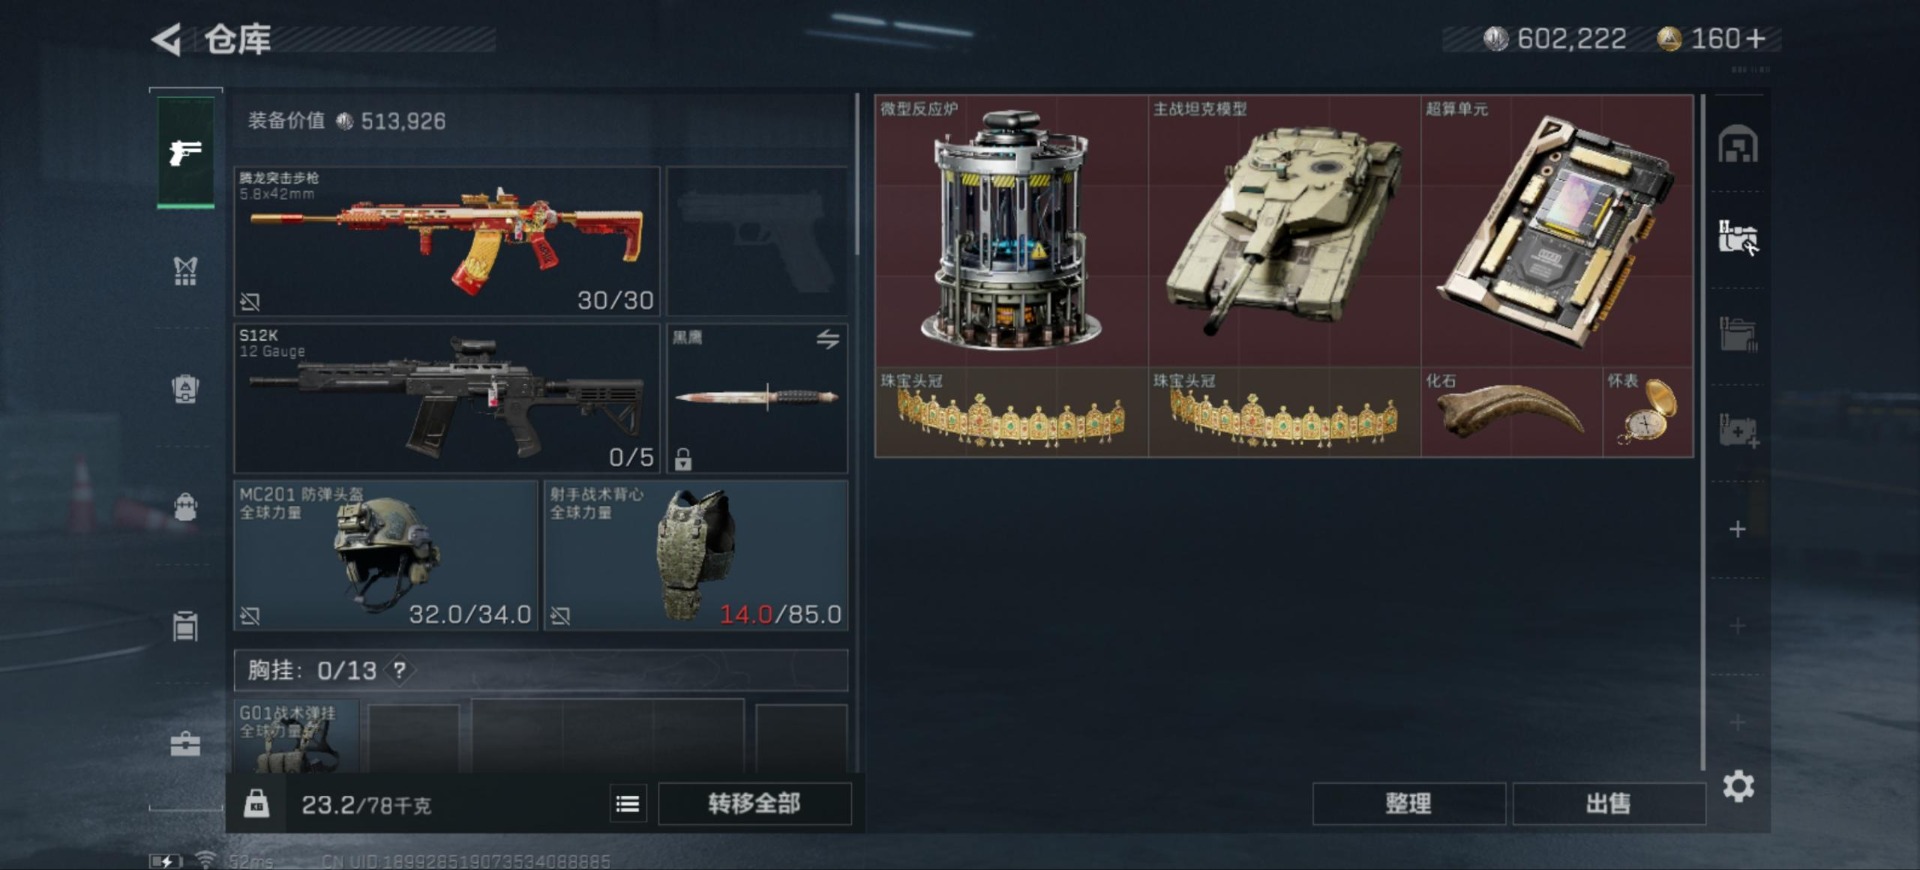1920x870 pixels.
Task: Click the list view icon beside 转移全部
Action: coord(628,804)
